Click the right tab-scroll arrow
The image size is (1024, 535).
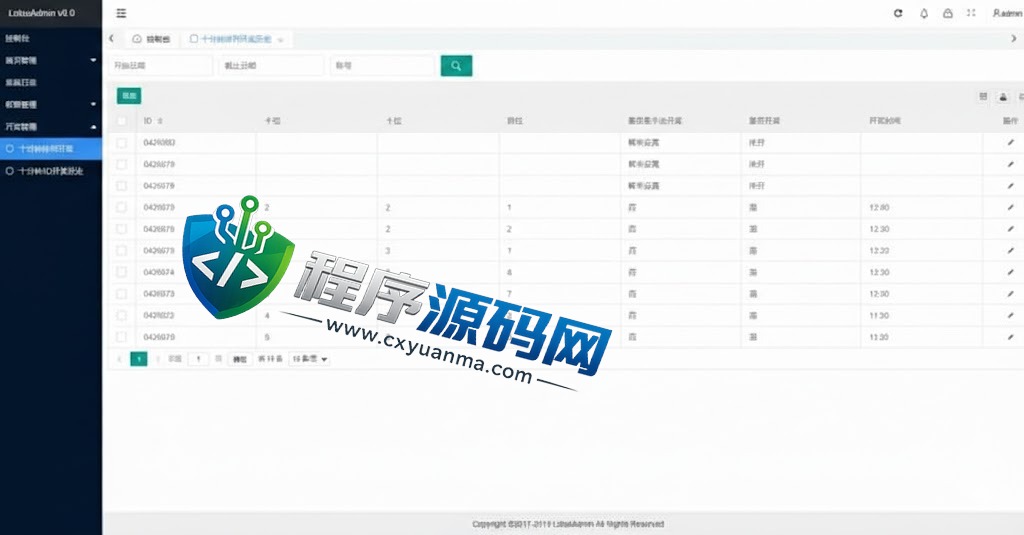(1014, 39)
